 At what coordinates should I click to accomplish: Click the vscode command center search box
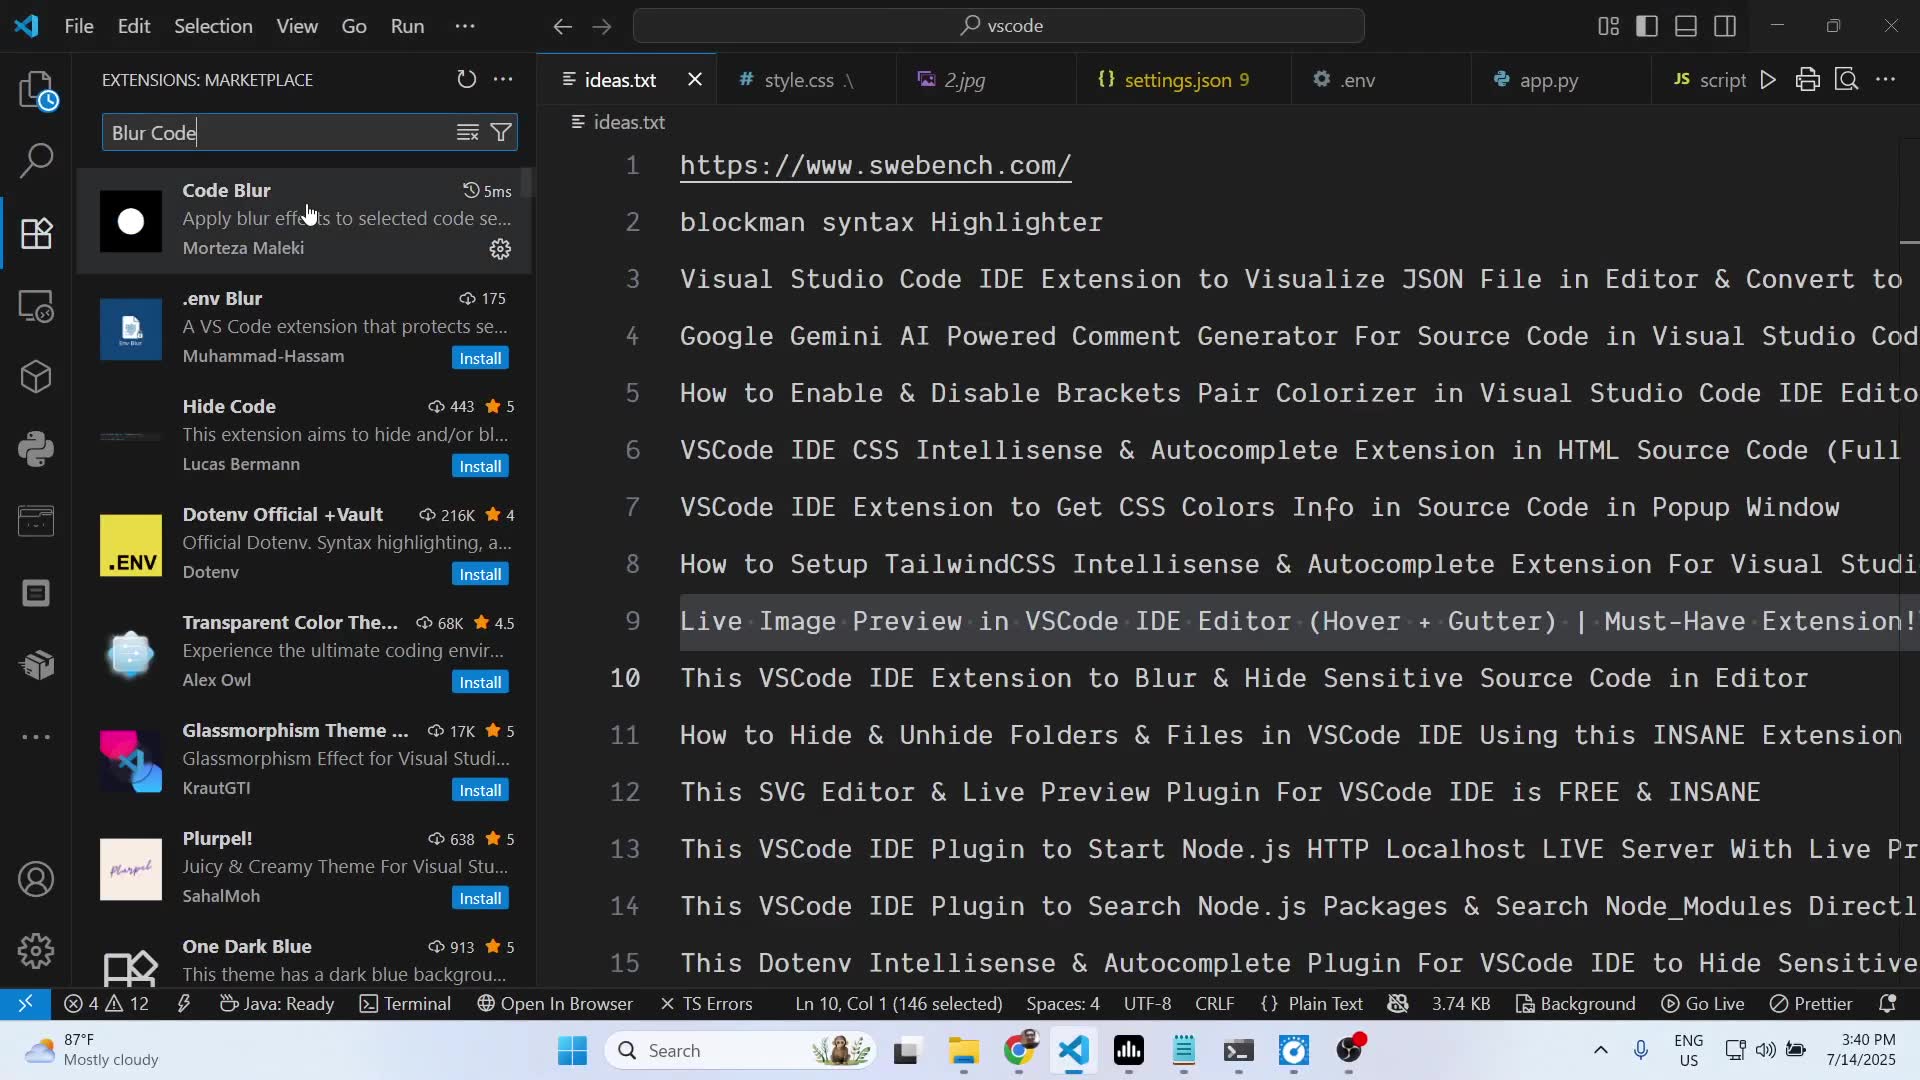[x=998, y=26]
